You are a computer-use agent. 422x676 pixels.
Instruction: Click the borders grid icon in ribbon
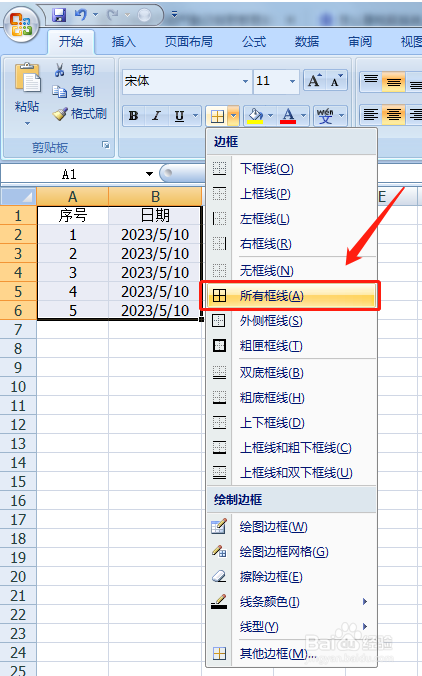pyautogui.click(x=217, y=116)
